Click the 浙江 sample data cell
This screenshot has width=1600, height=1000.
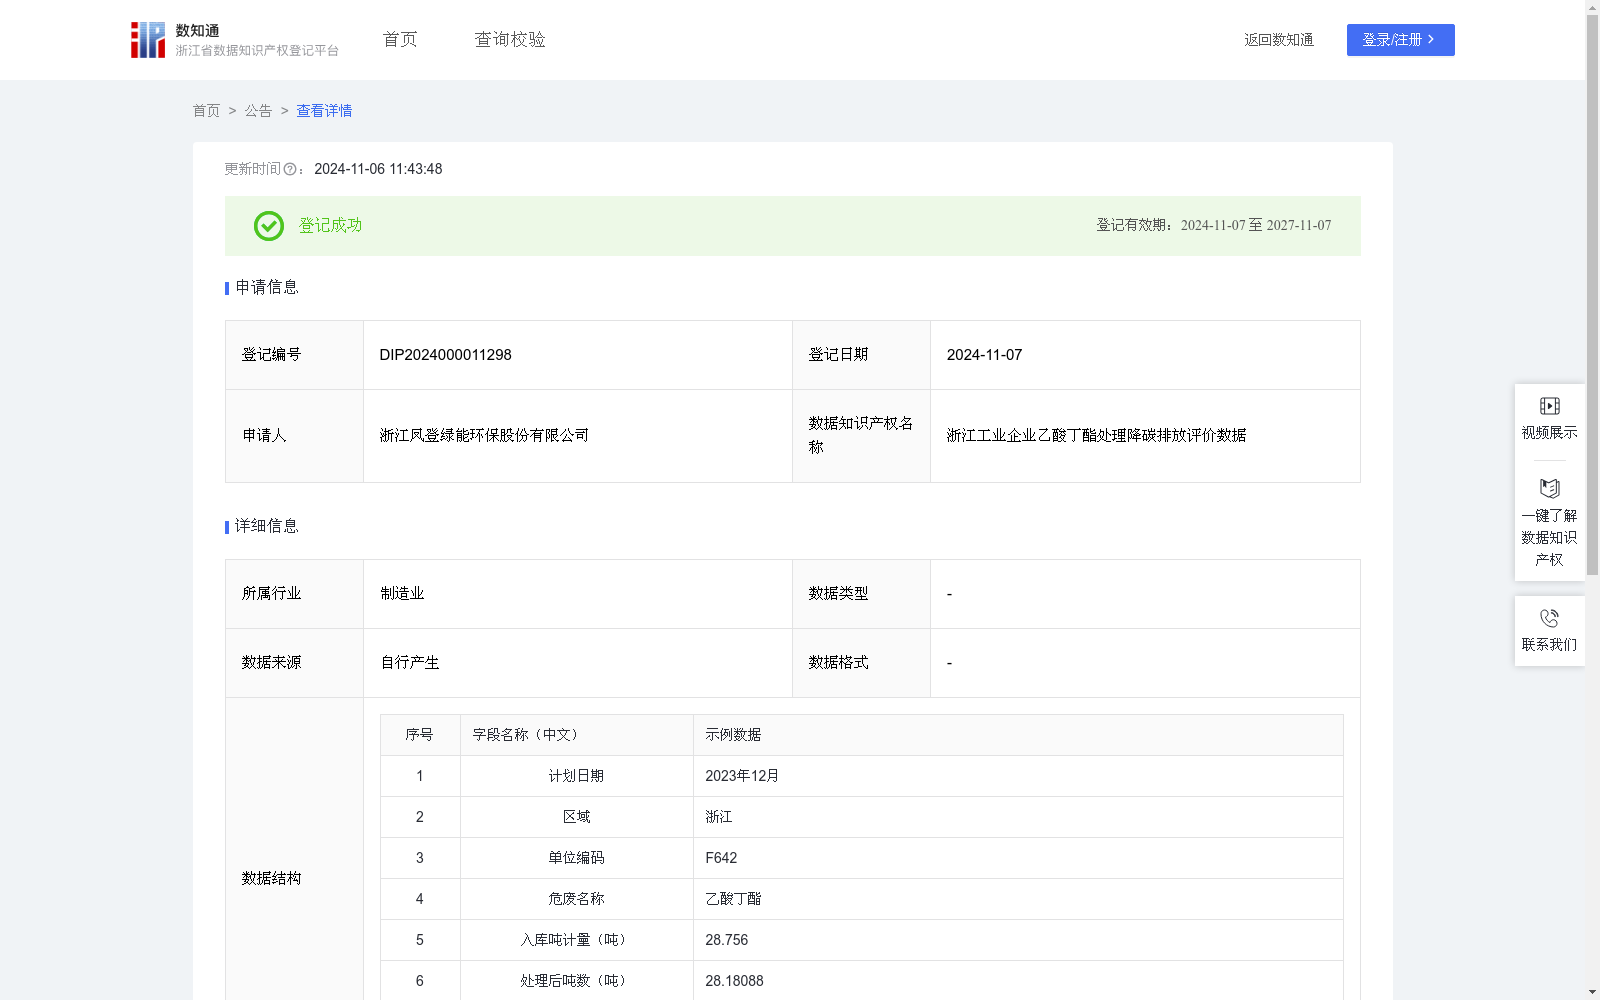click(x=1018, y=817)
